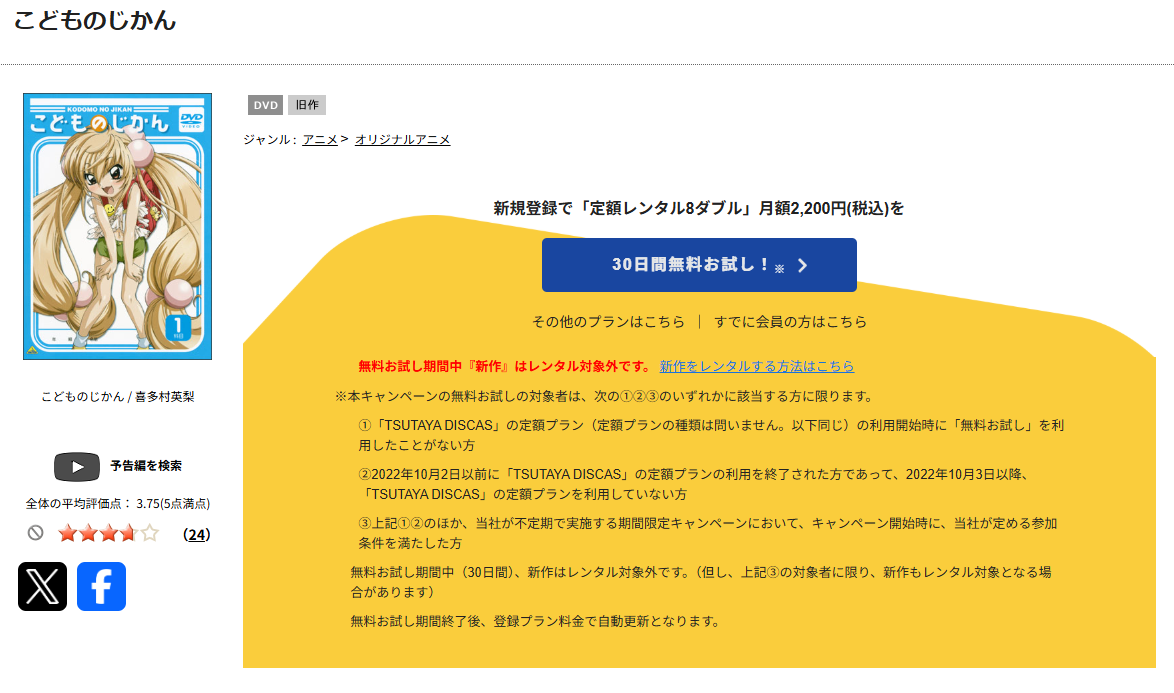Click the page title こどものじかん
The width and height of the screenshot is (1174, 693).
tap(95, 20)
